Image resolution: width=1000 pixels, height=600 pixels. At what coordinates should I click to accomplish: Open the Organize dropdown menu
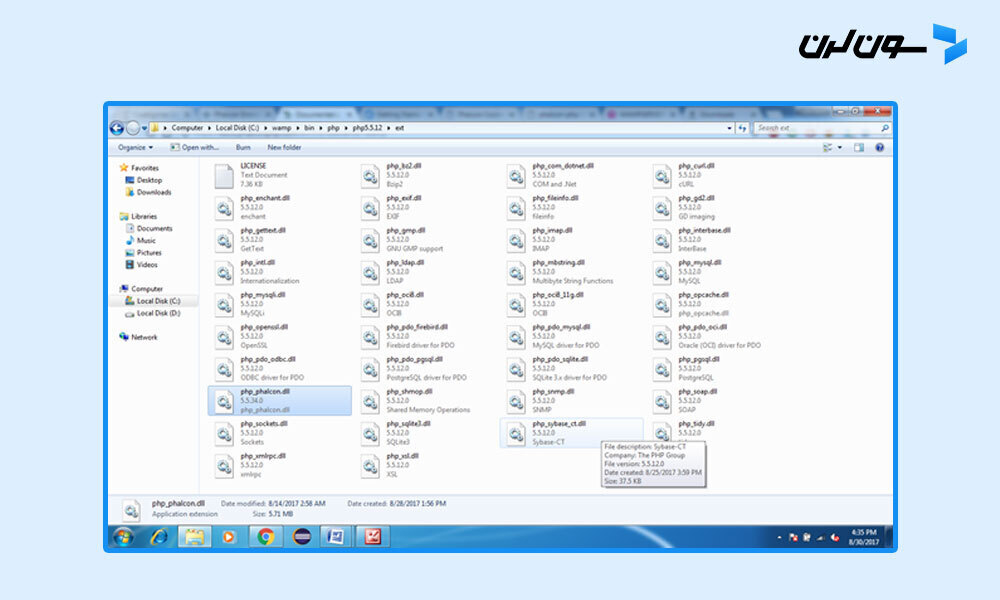coord(135,147)
